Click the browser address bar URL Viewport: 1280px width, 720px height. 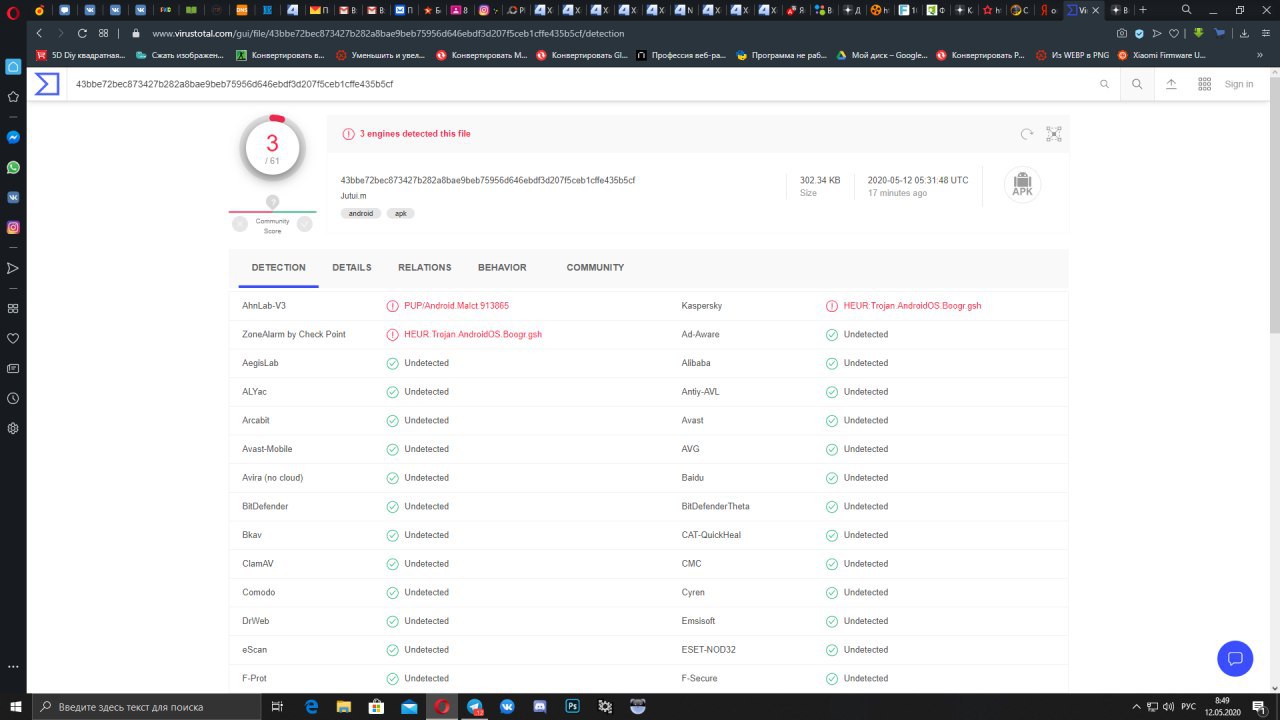coord(388,33)
